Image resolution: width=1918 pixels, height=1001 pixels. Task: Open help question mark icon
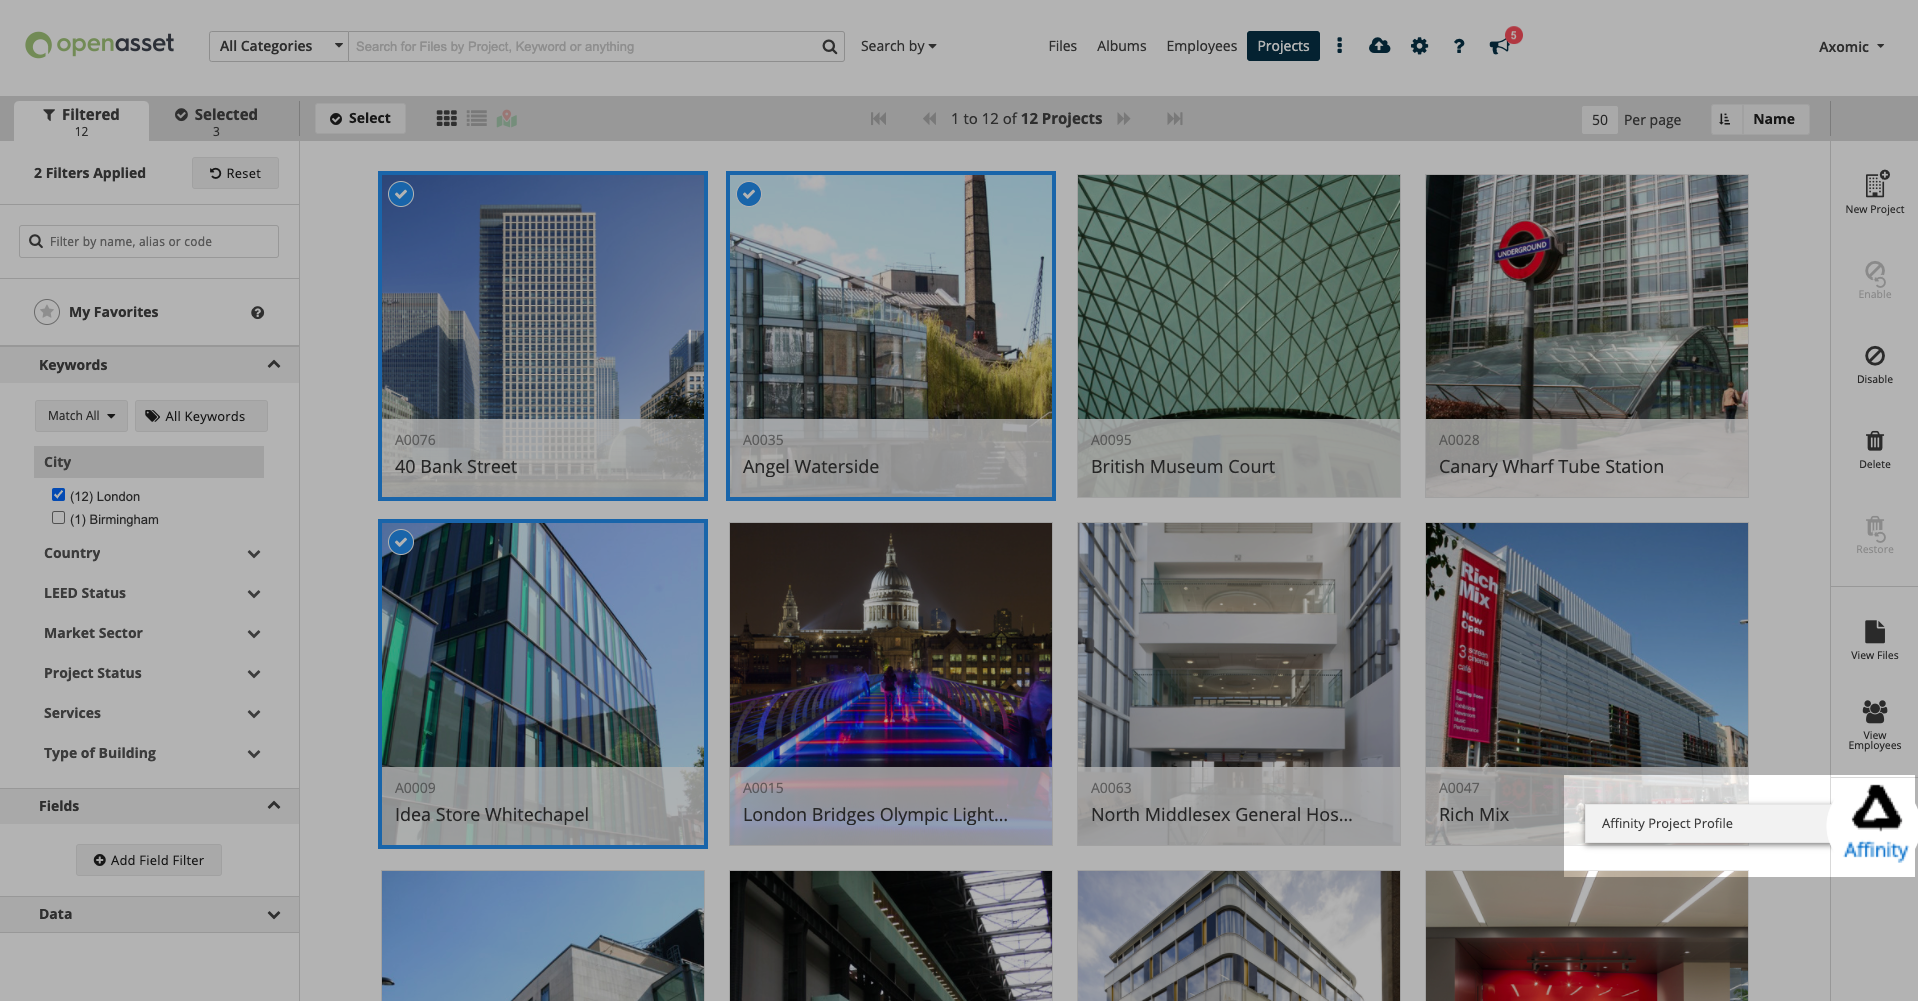tap(1459, 46)
